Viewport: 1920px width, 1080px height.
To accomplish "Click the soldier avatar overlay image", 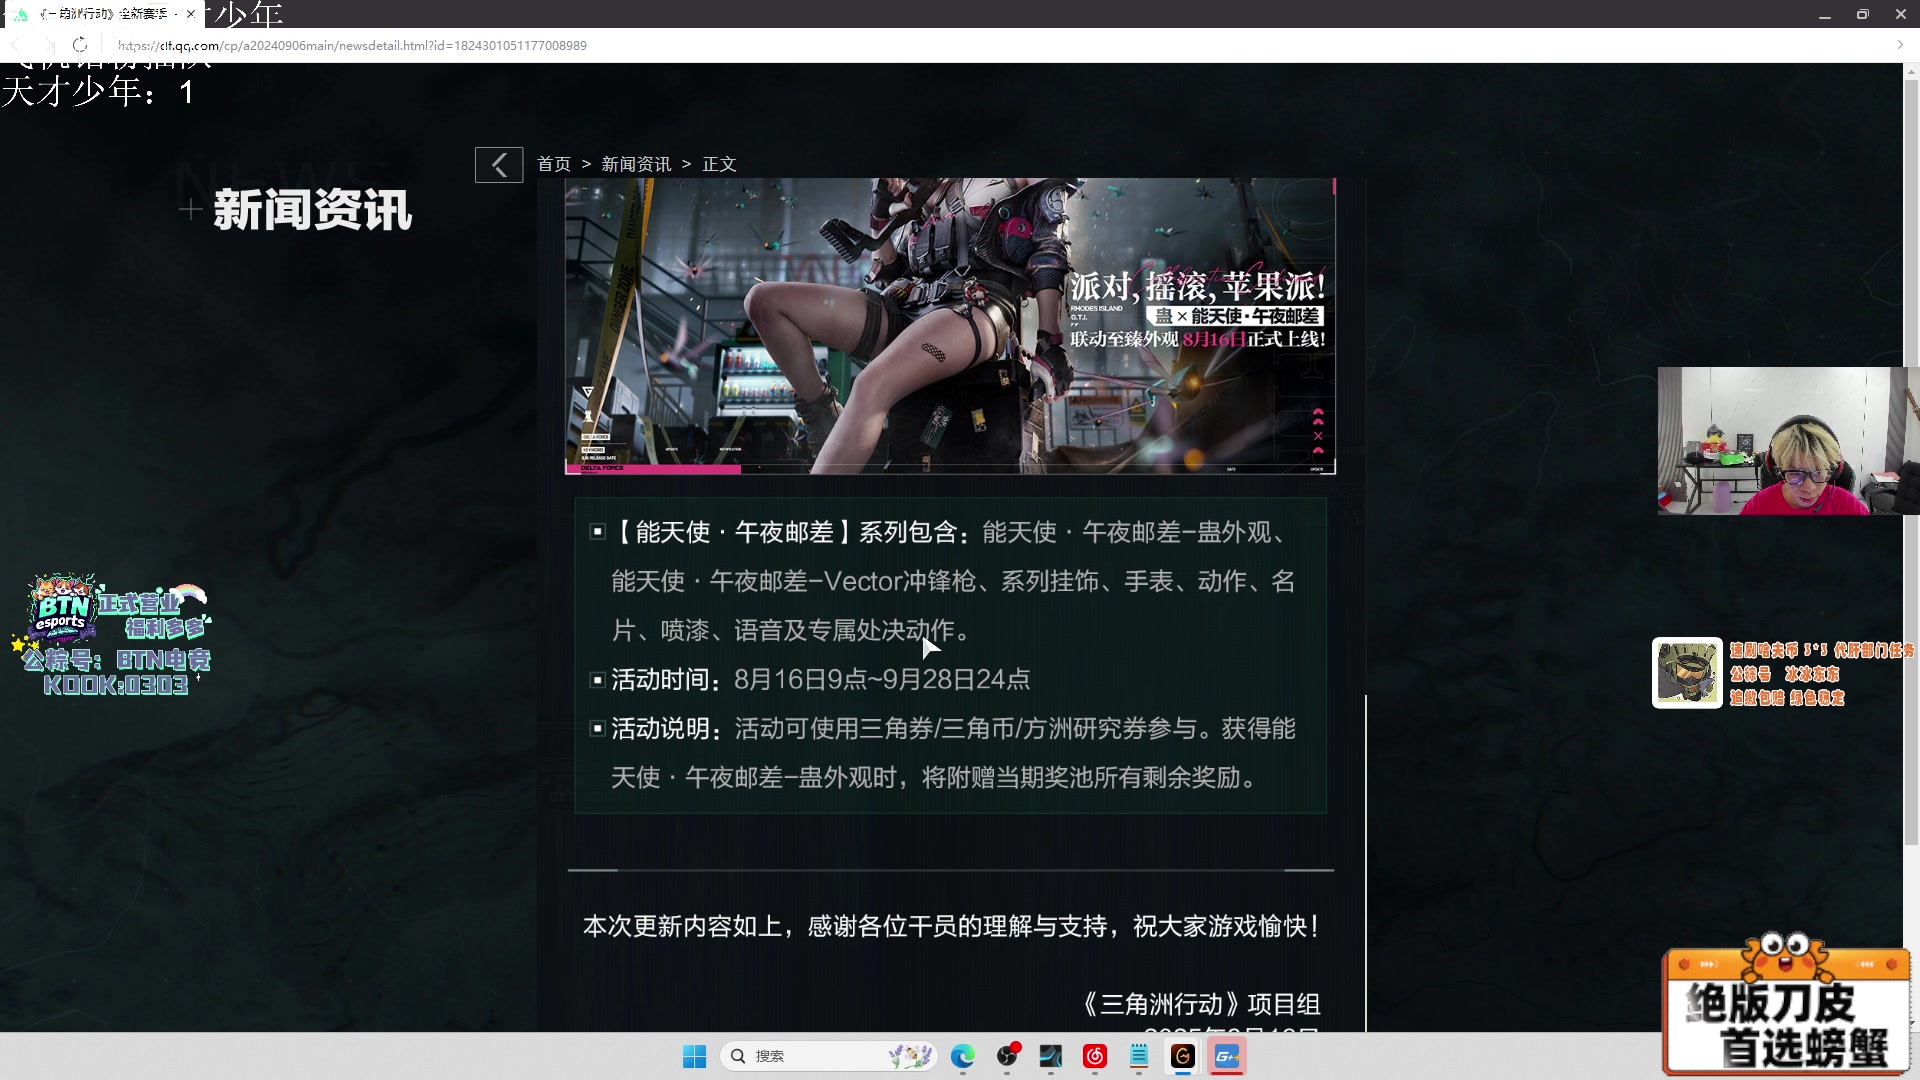I will (1687, 673).
